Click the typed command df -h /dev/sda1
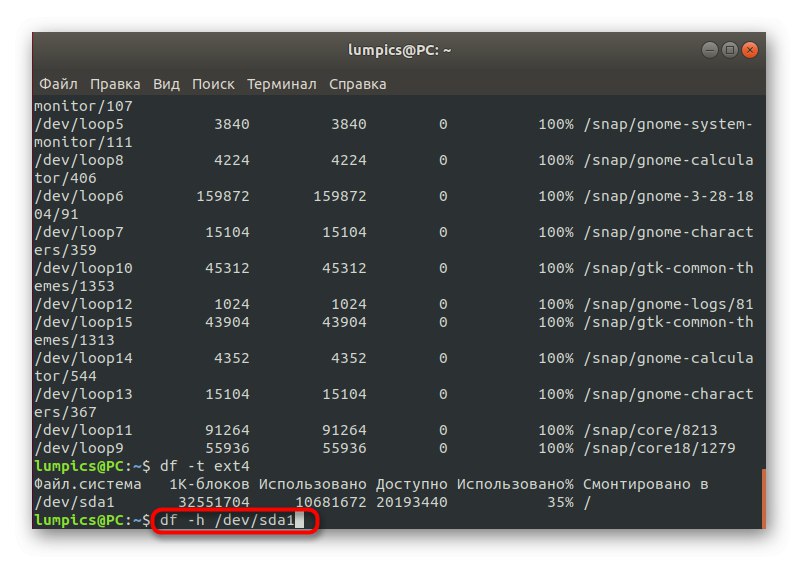Image resolution: width=798 pixels, height=561 pixels. [x=227, y=520]
